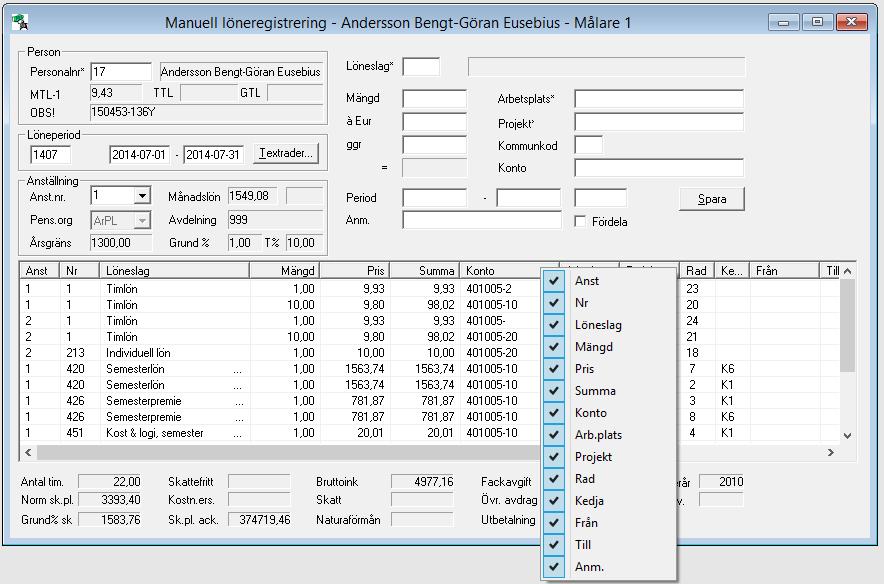Click the à Eur input field
This screenshot has width=884, height=584.
(x=434, y=121)
